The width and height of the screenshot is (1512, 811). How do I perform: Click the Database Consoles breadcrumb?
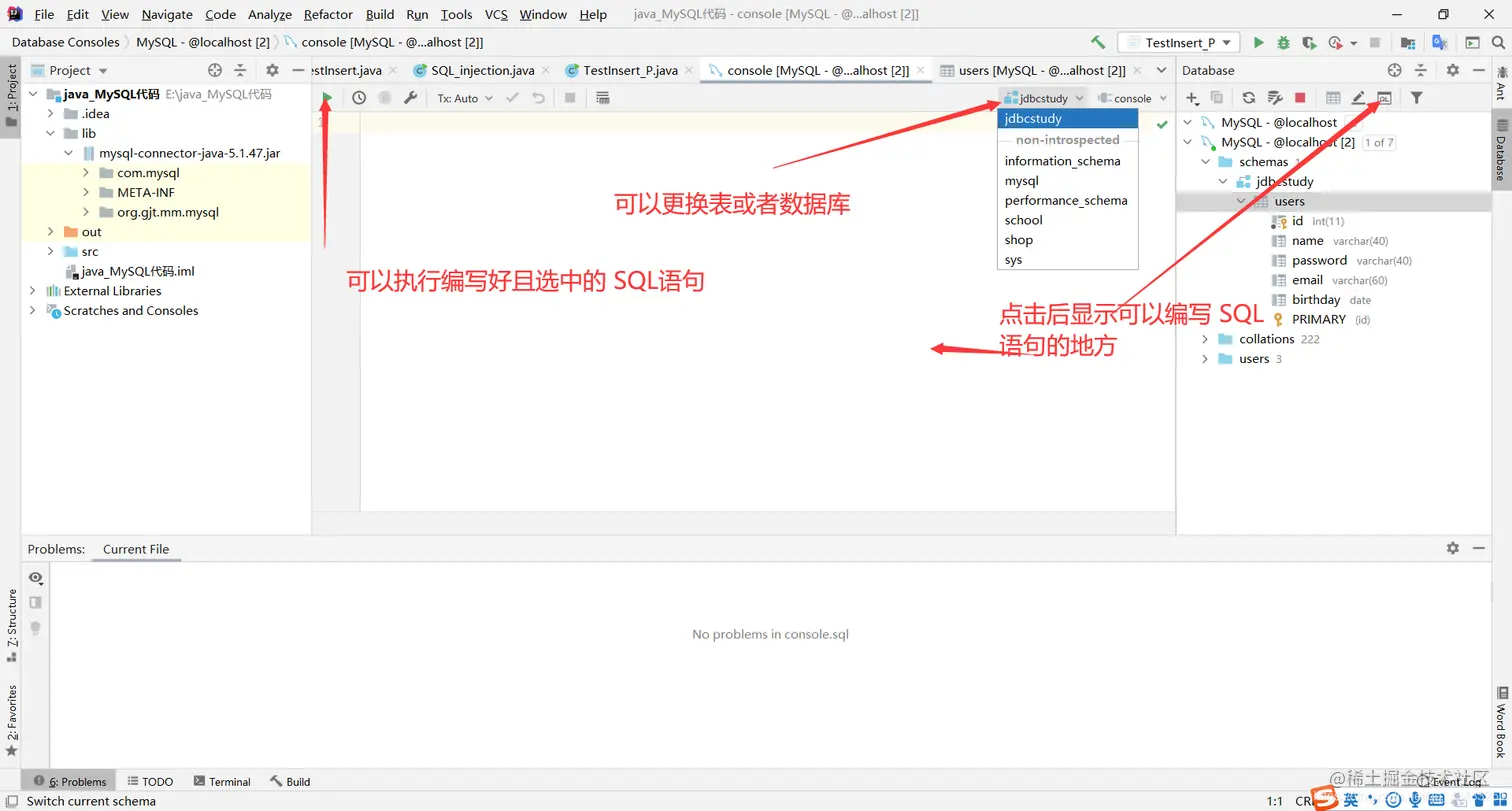point(65,42)
